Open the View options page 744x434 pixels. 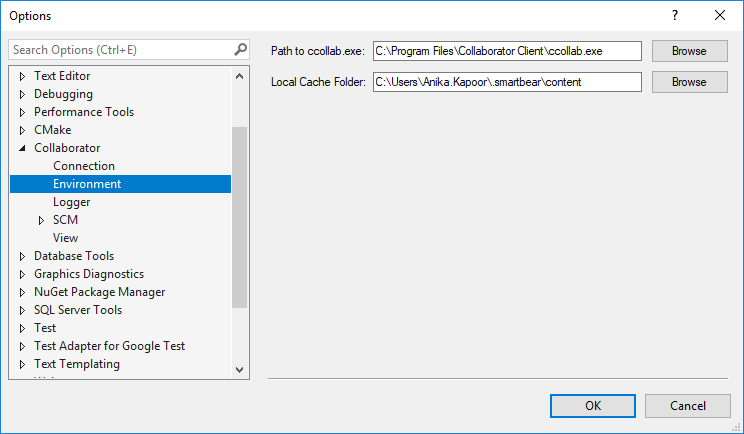click(66, 238)
